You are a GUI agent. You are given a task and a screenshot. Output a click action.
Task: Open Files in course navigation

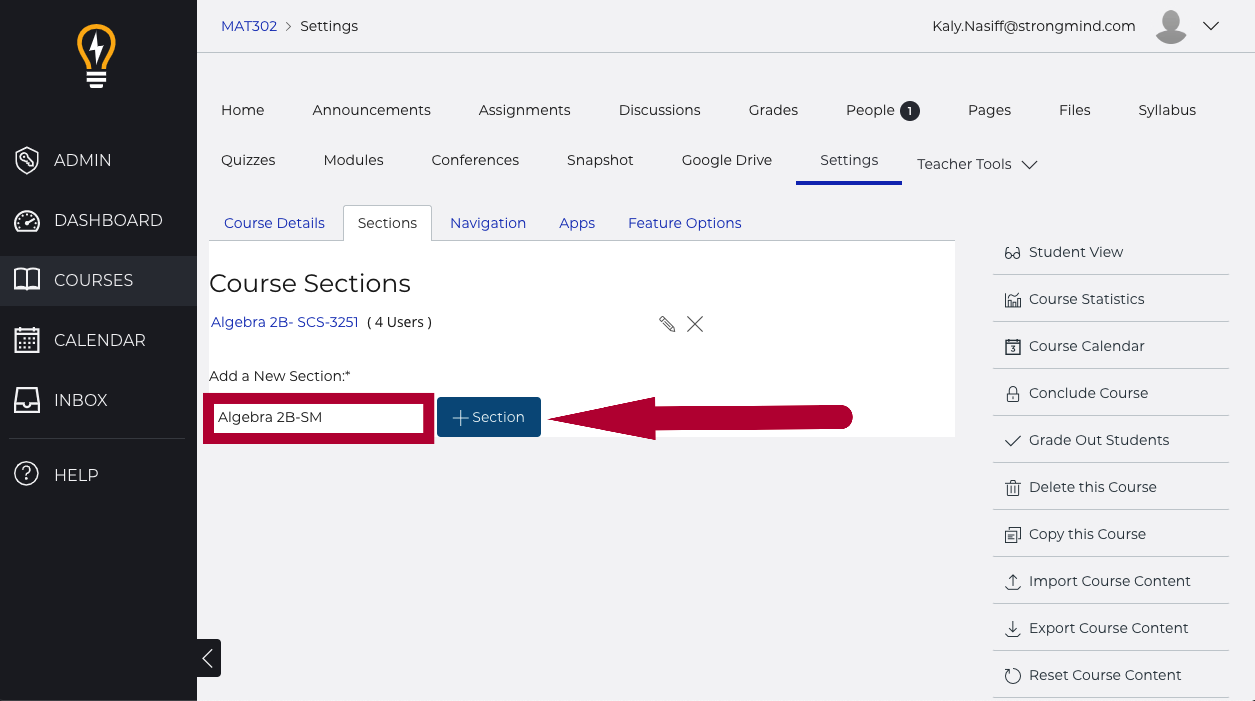[x=1075, y=110]
